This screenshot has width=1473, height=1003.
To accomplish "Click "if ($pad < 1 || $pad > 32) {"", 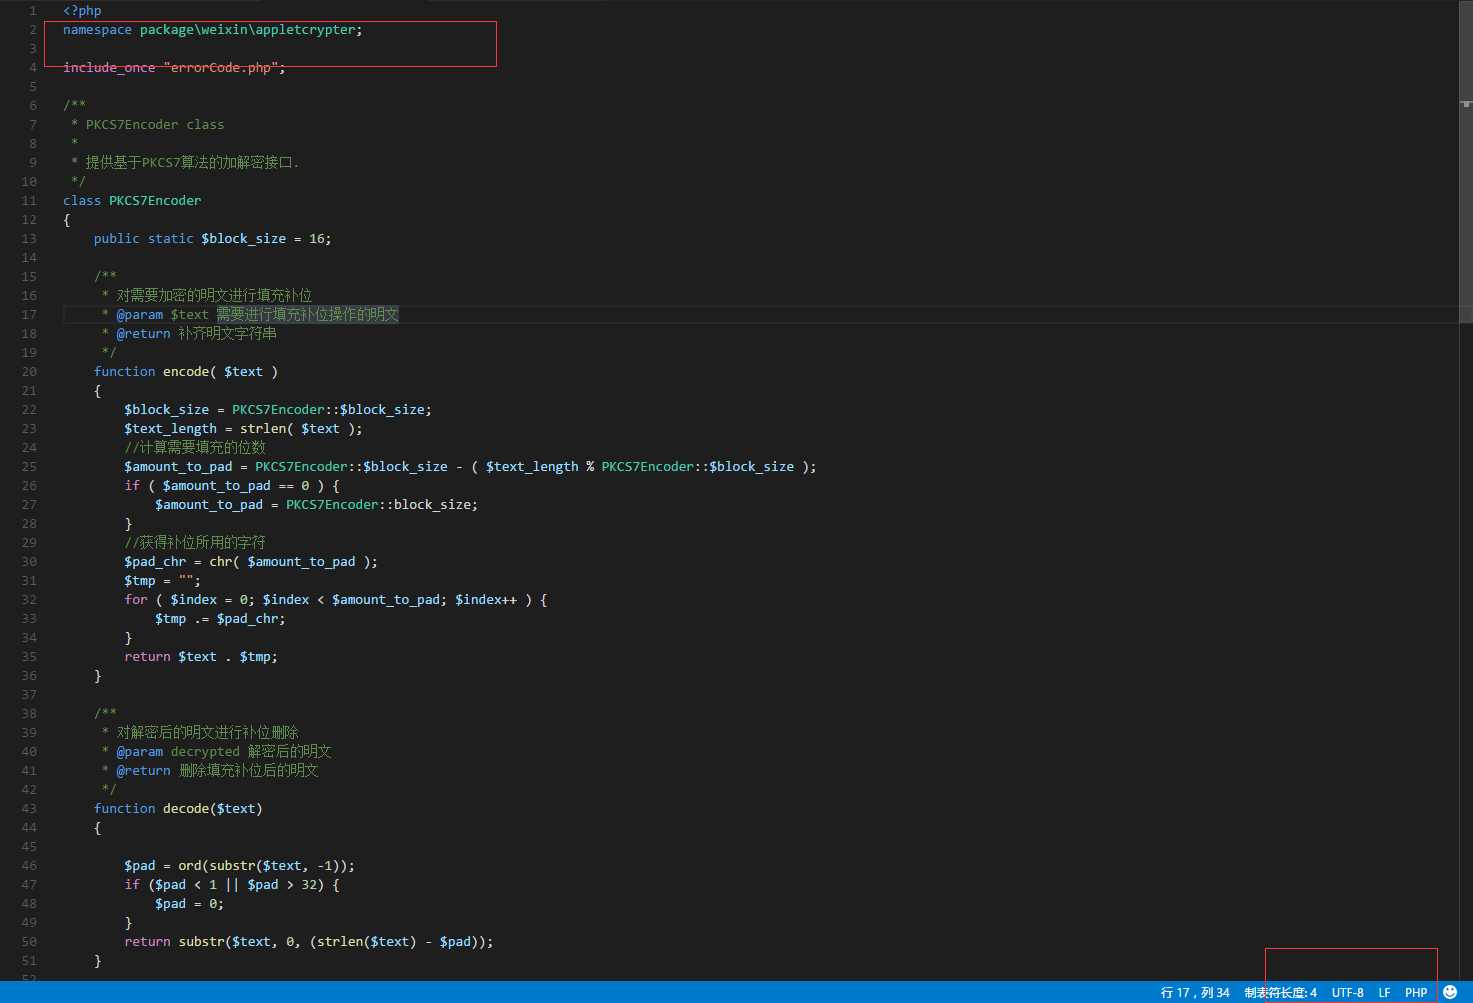I will tap(232, 885).
